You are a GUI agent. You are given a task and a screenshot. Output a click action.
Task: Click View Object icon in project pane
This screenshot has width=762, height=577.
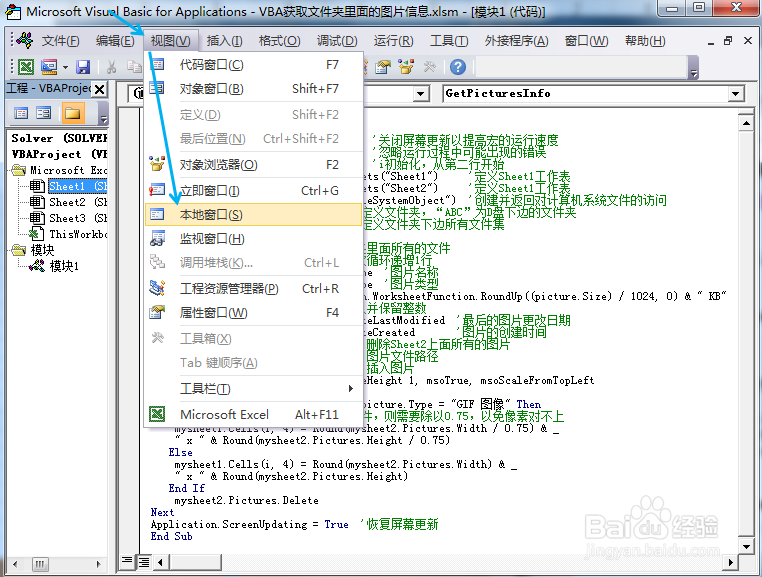44,113
